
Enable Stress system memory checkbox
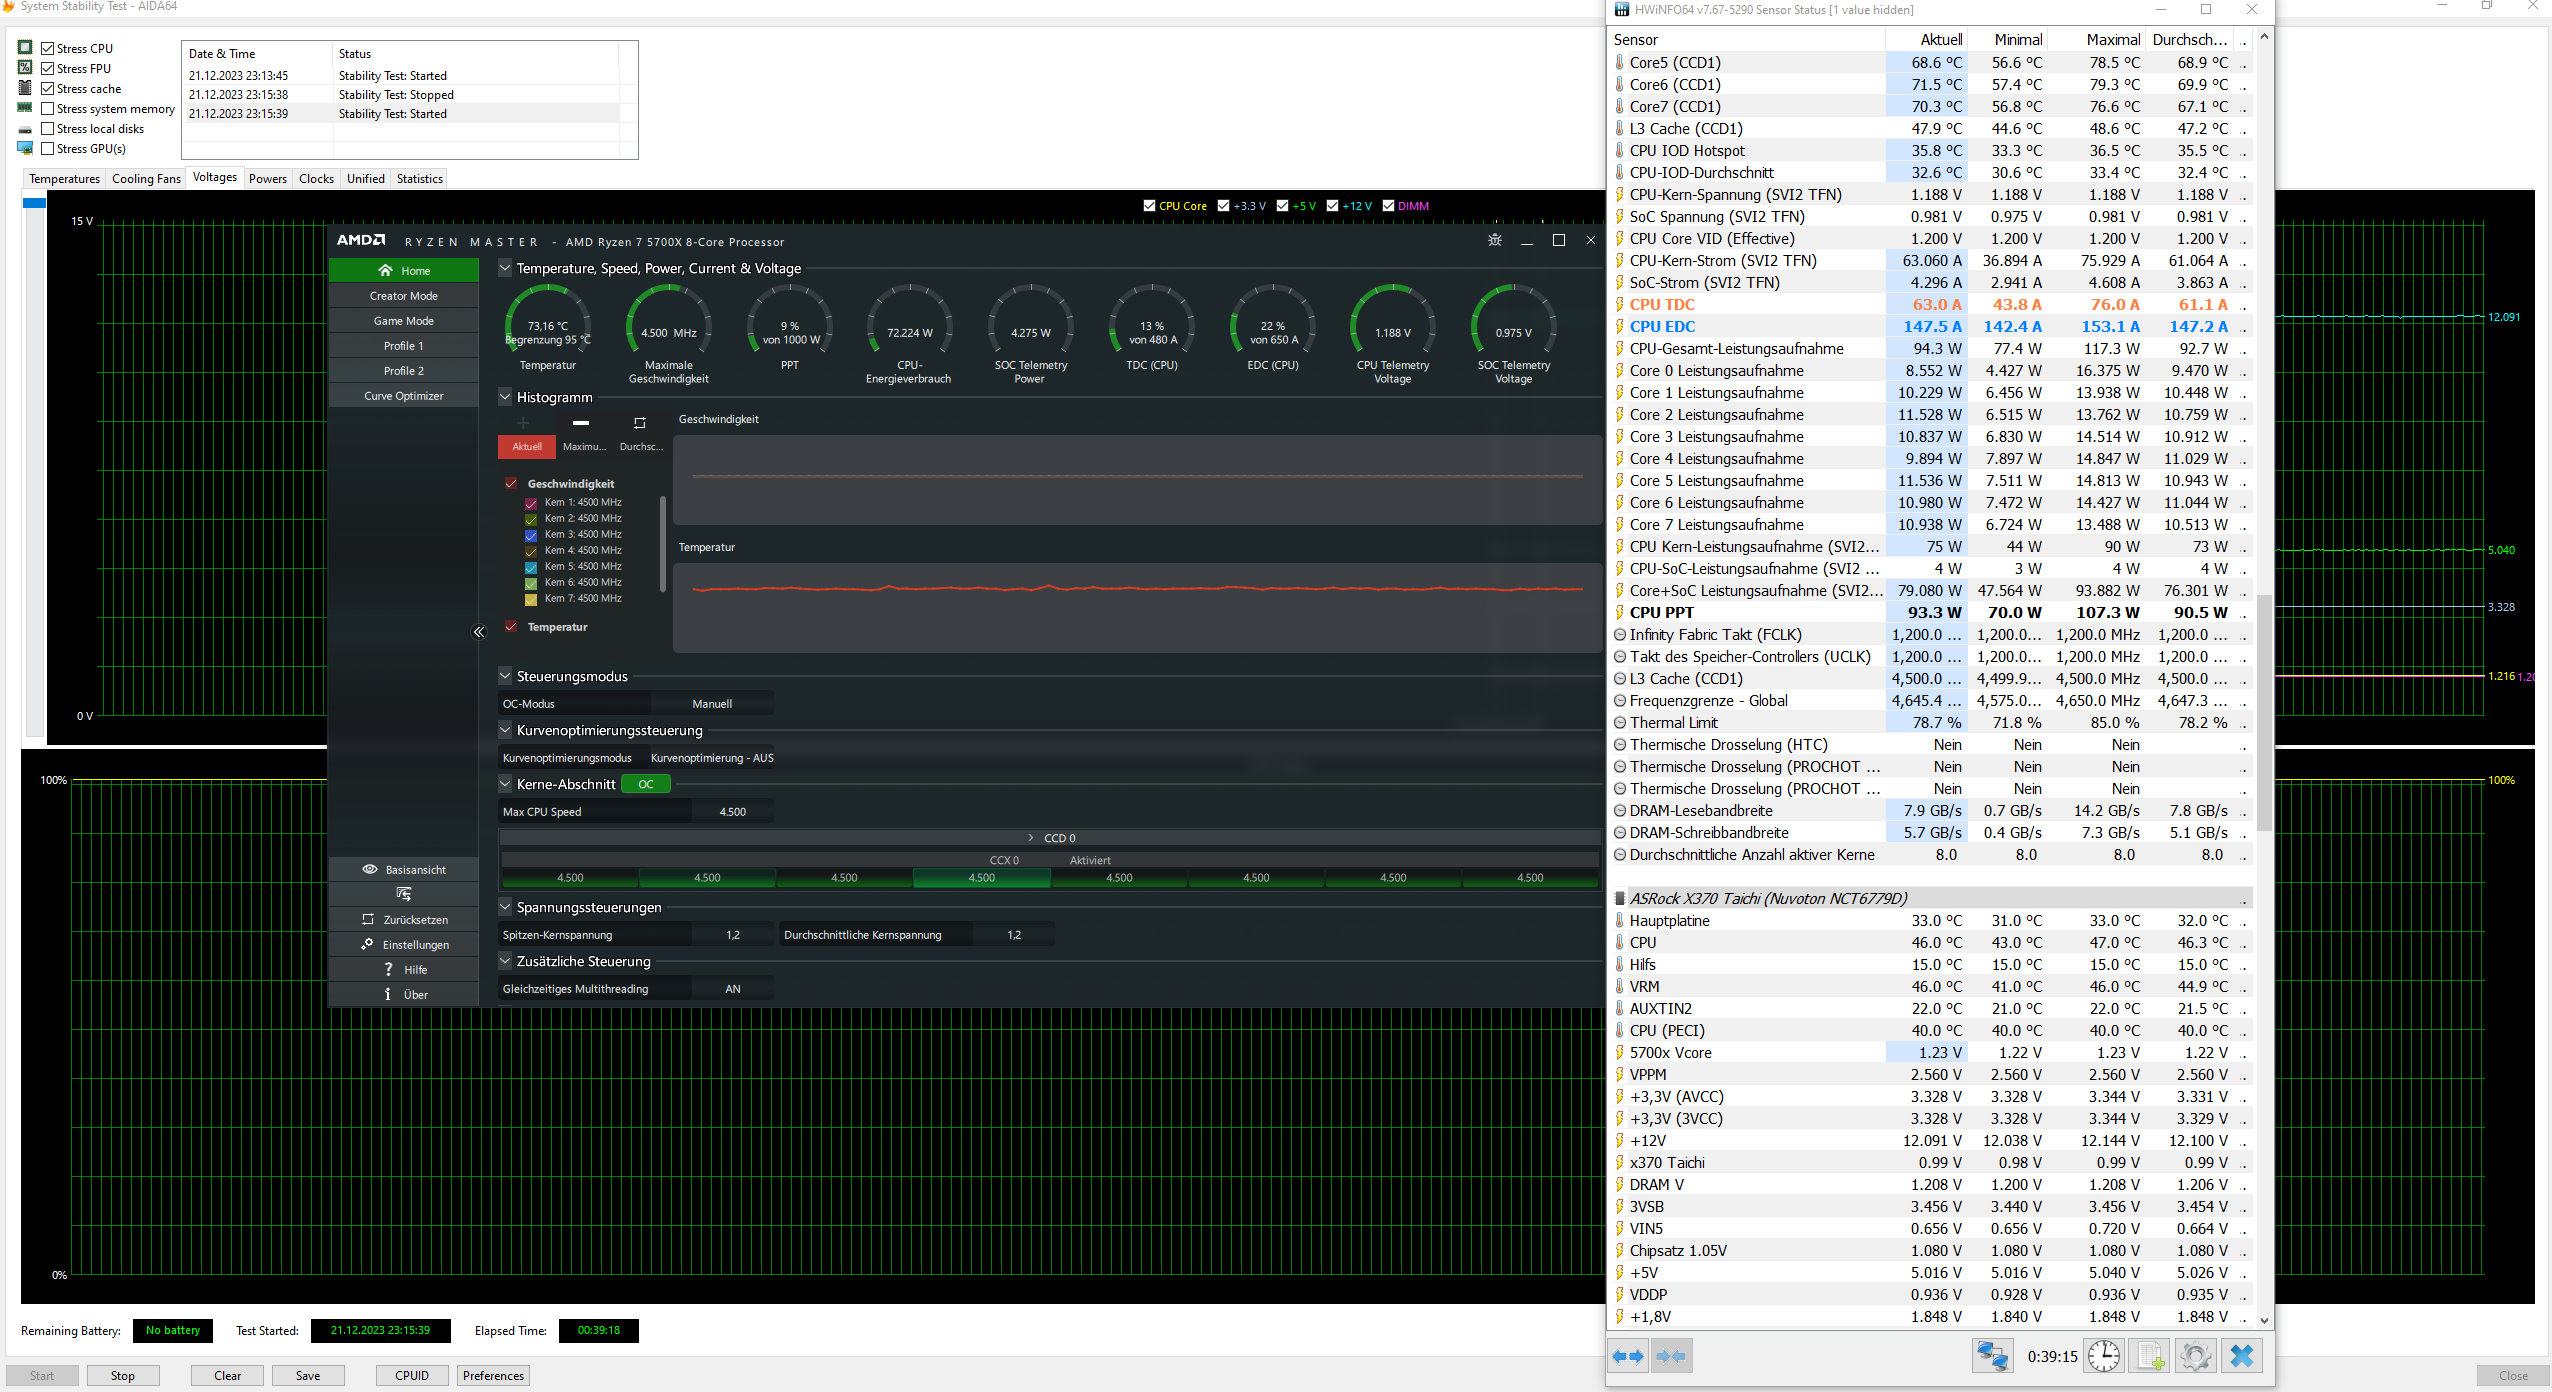[x=47, y=108]
